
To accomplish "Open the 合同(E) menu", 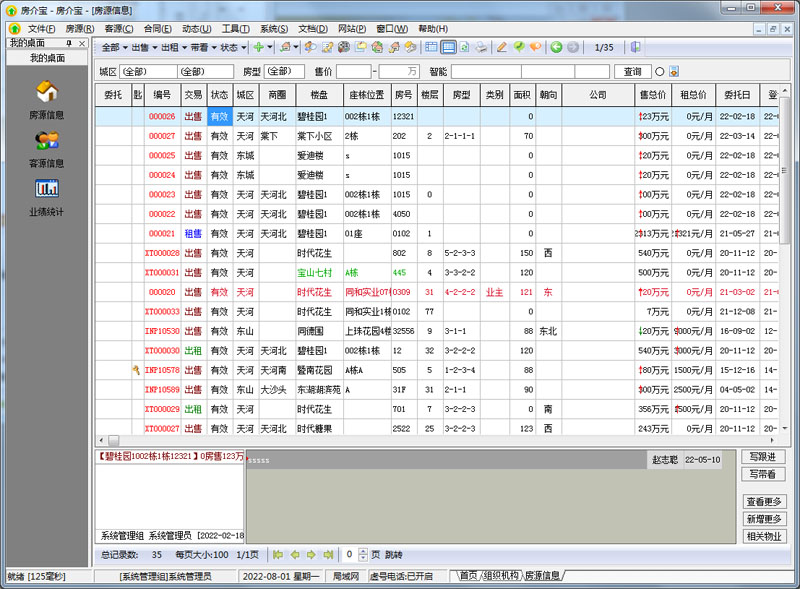I will 157,29.
